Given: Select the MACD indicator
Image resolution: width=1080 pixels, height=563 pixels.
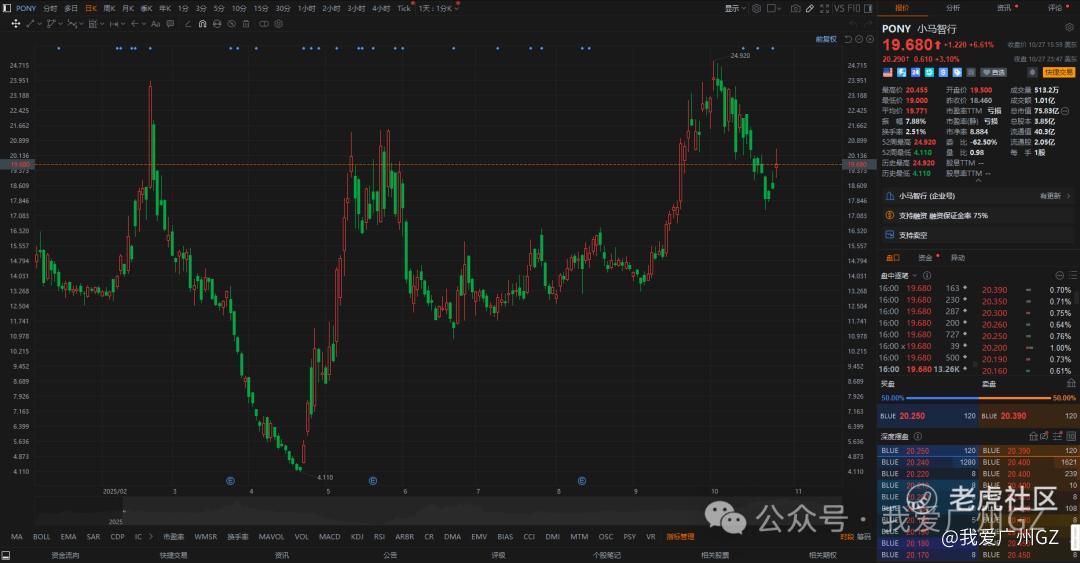Looking at the screenshot, I should (x=329, y=537).
